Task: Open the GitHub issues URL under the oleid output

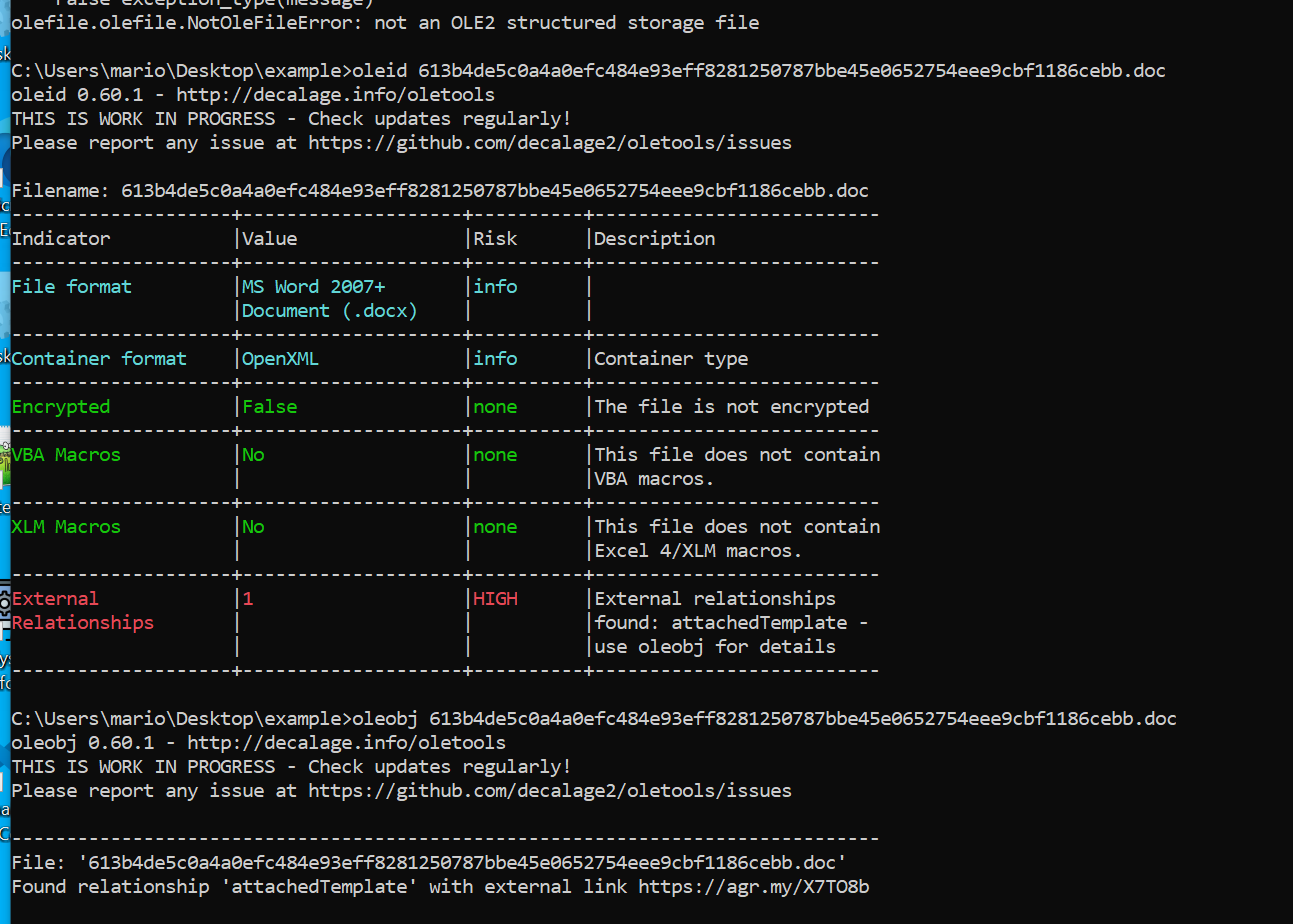Action: [x=549, y=143]
